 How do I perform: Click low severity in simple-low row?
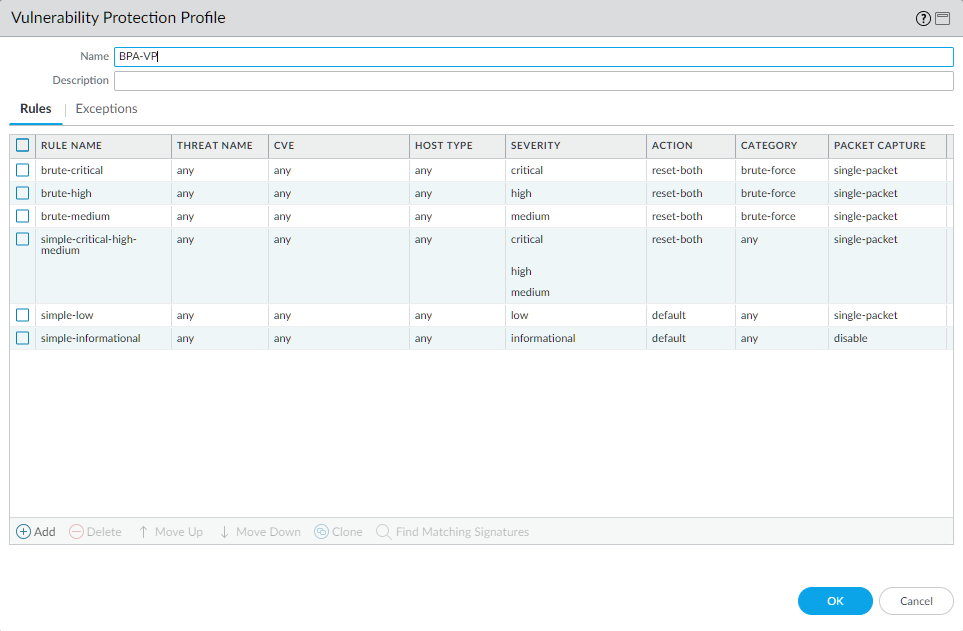pyautogui.click(x=519, y=315)
